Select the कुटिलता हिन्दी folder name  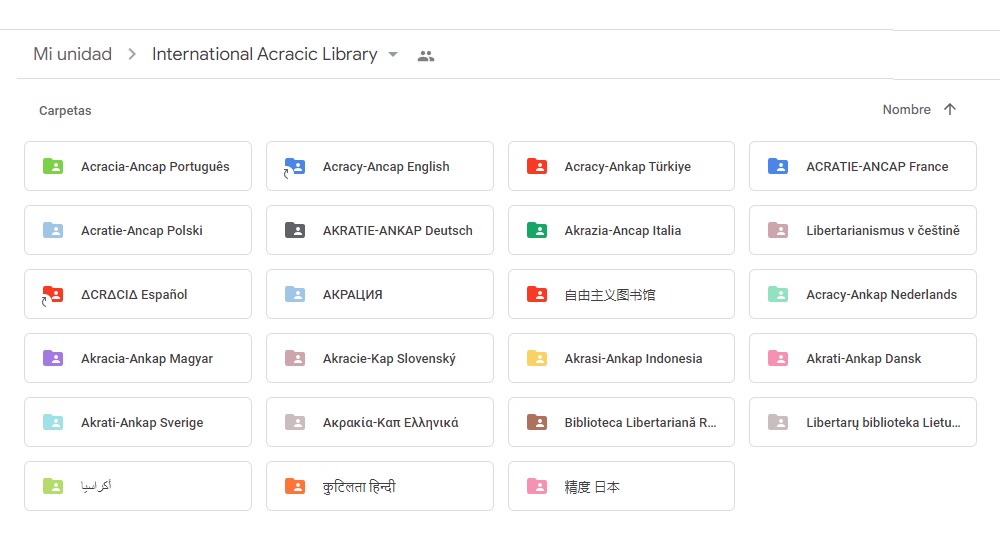click(x=359, y=487)
